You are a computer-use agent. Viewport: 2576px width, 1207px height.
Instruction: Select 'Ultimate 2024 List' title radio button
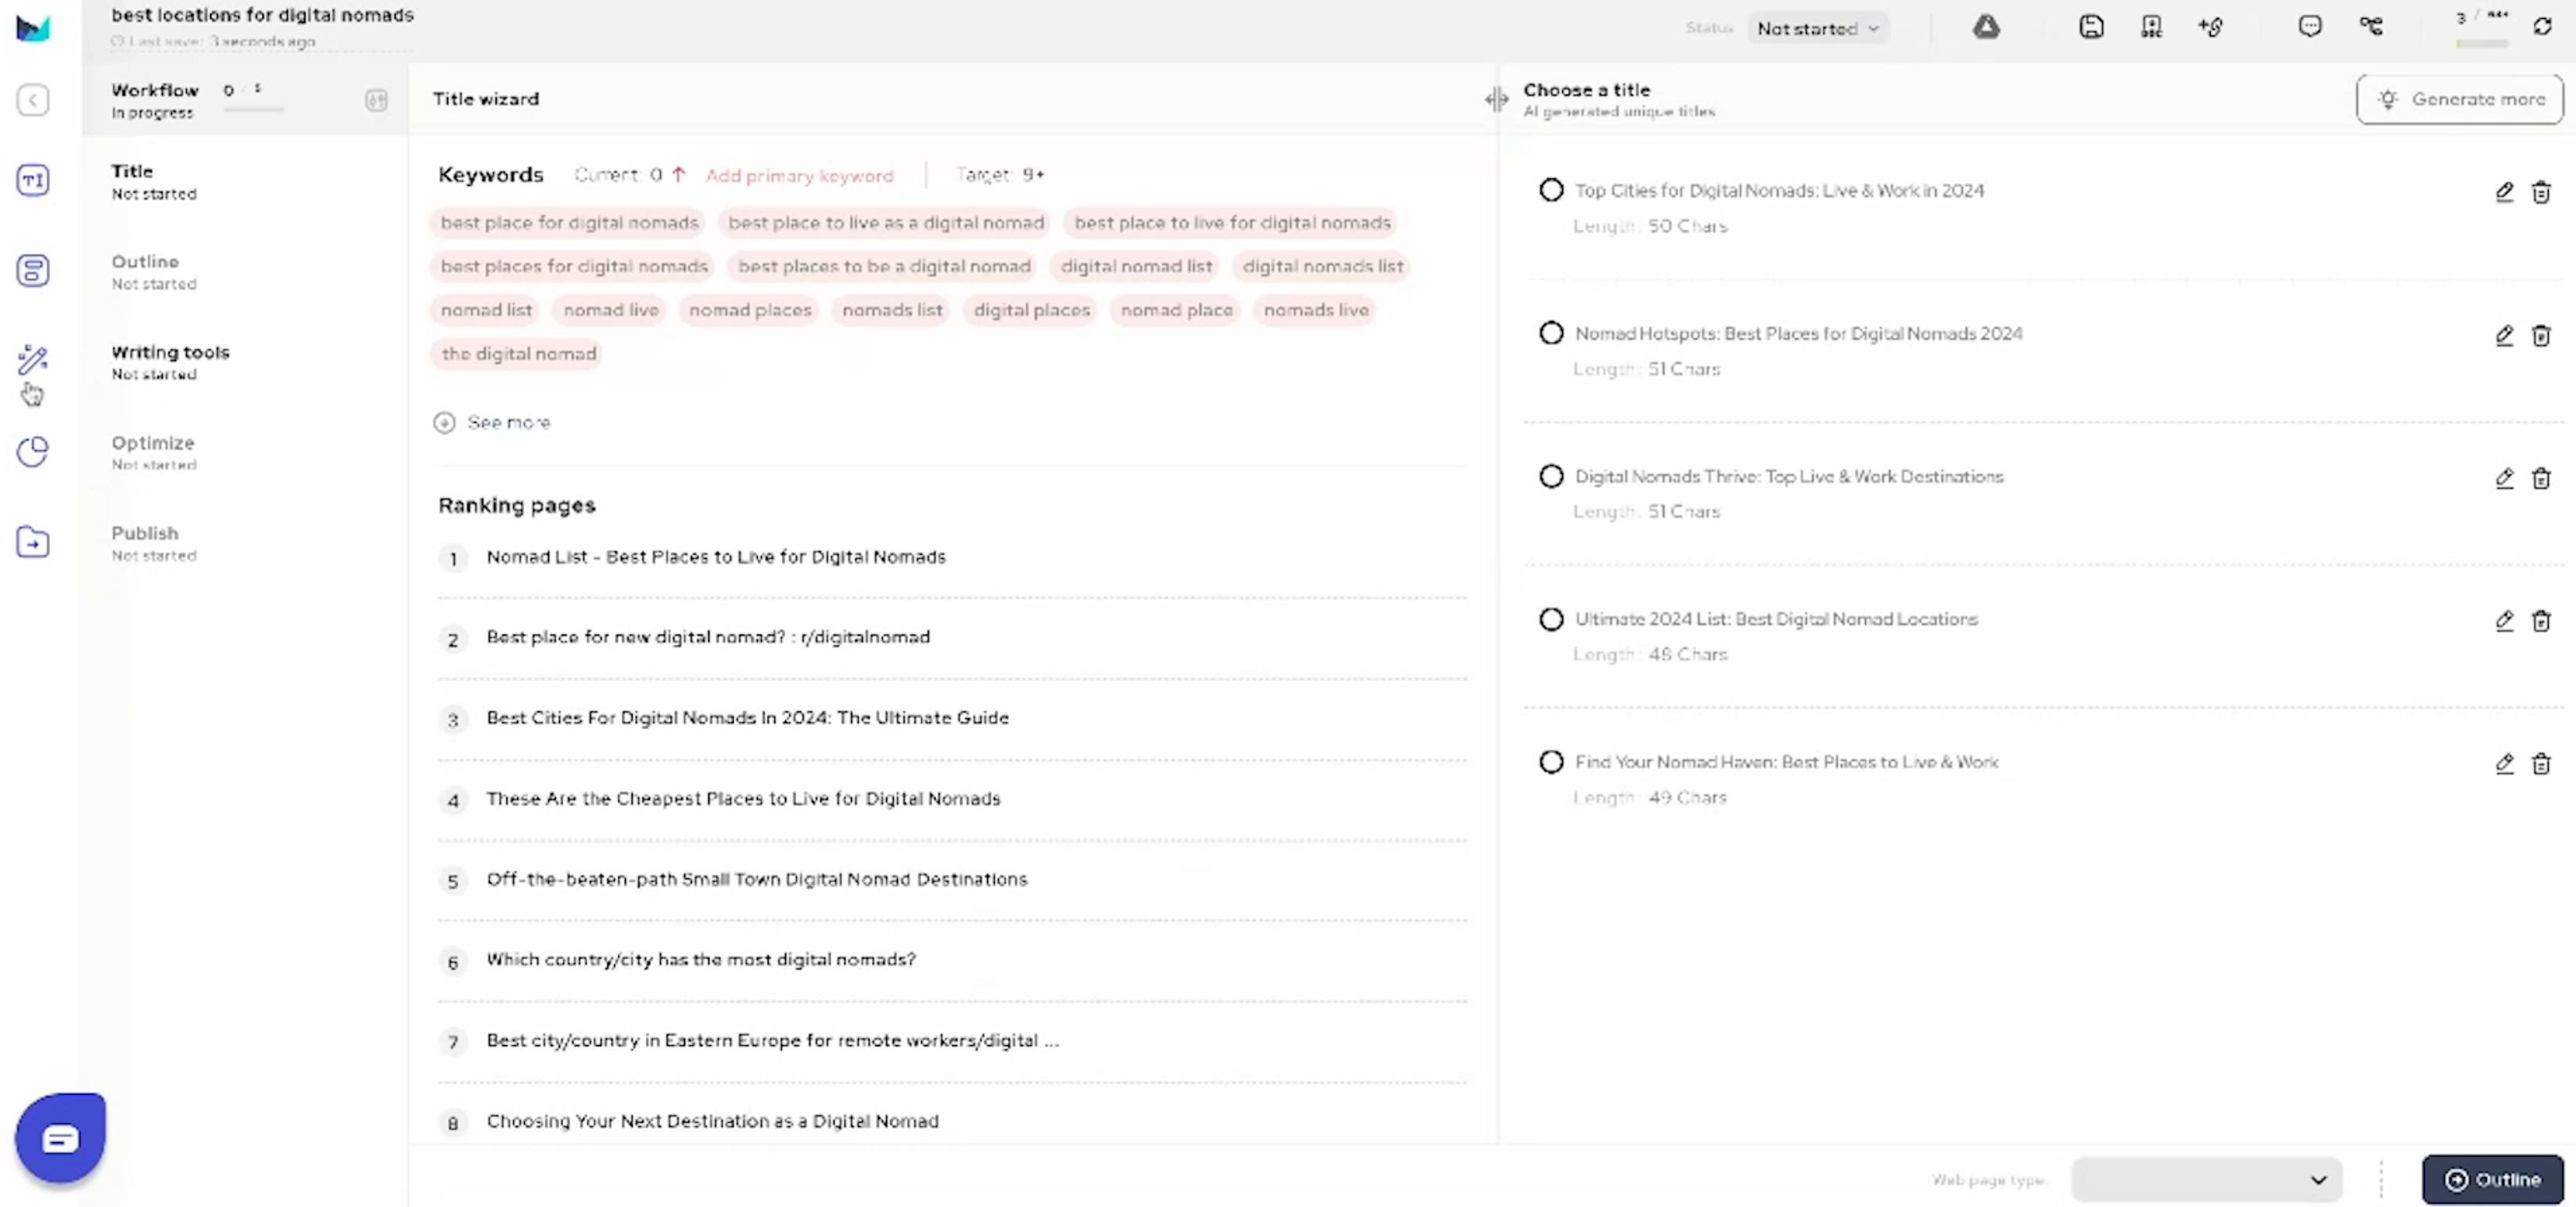(1551, 619)
